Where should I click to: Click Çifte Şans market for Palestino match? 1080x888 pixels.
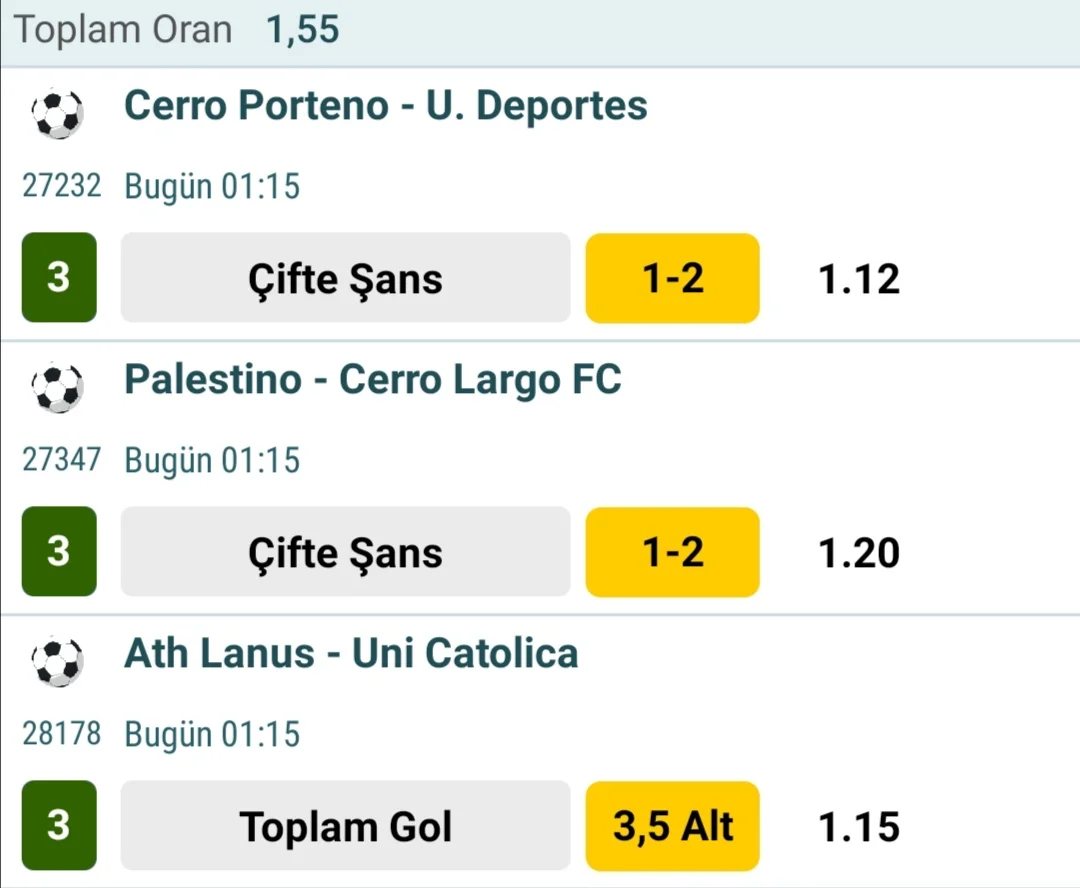coord(345,552)
